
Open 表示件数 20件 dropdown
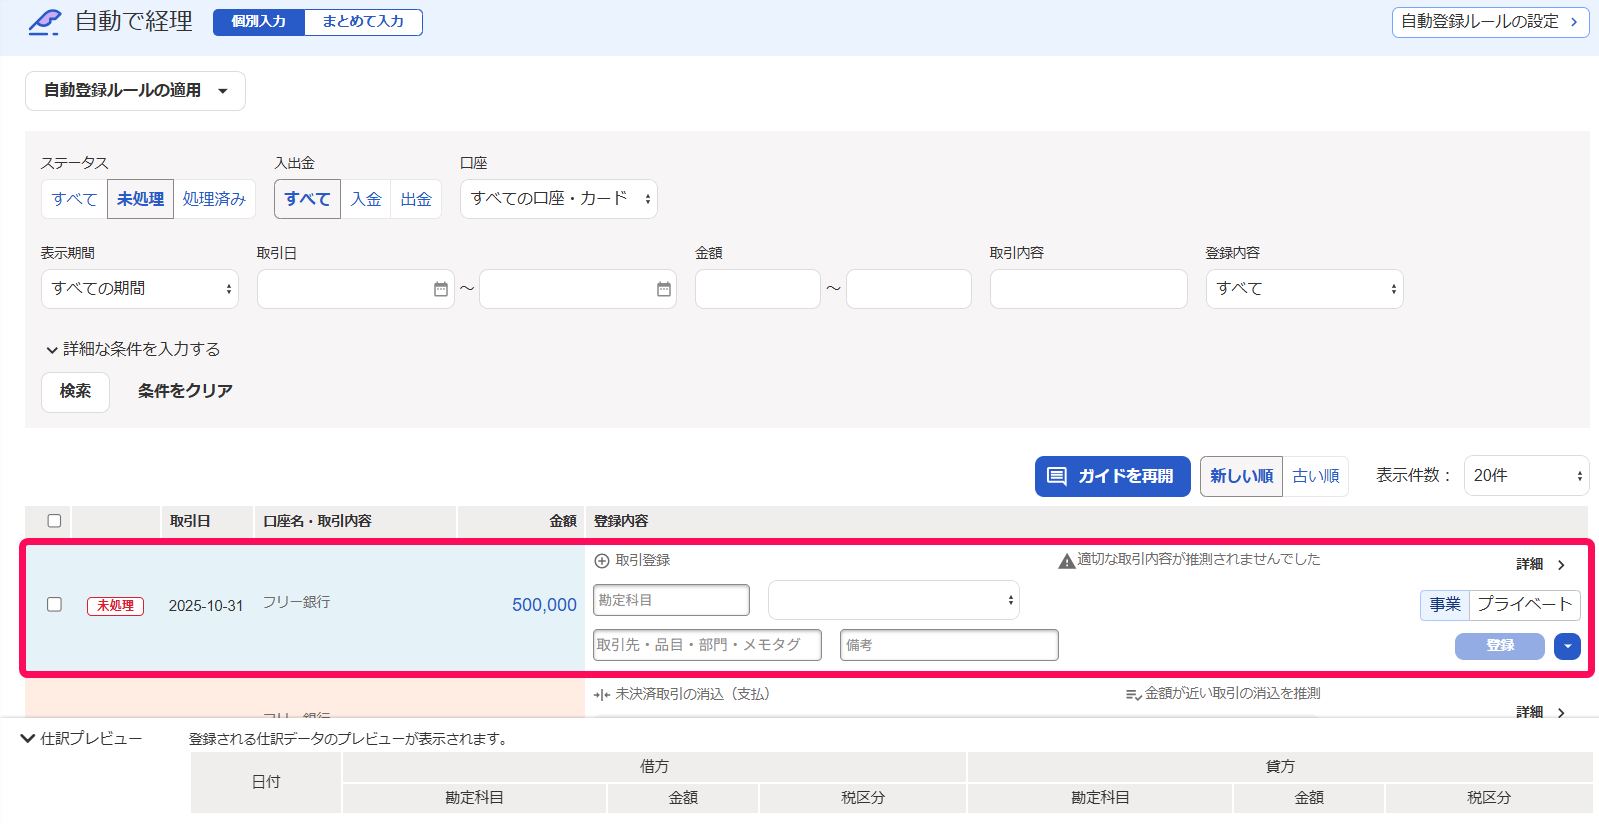click(x=1526, y=476)
